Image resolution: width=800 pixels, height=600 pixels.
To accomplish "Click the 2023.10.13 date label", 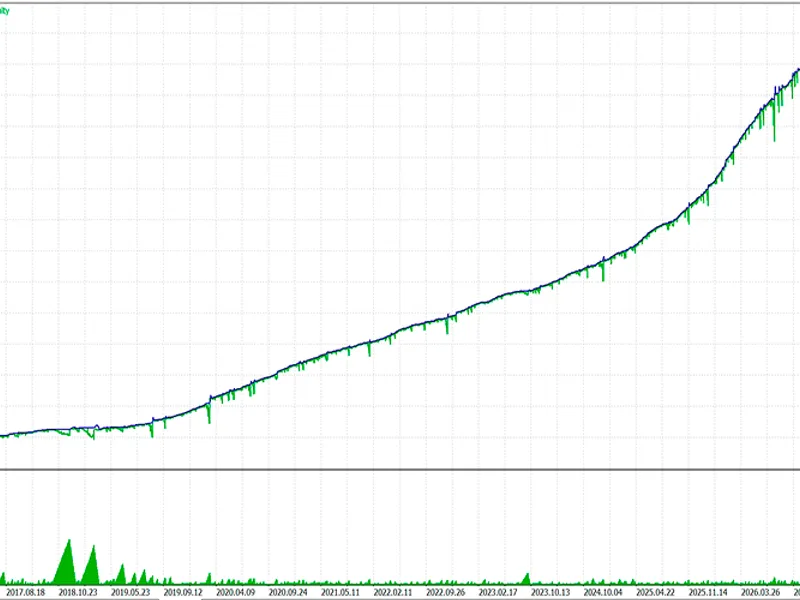I will tap(551, 592).
